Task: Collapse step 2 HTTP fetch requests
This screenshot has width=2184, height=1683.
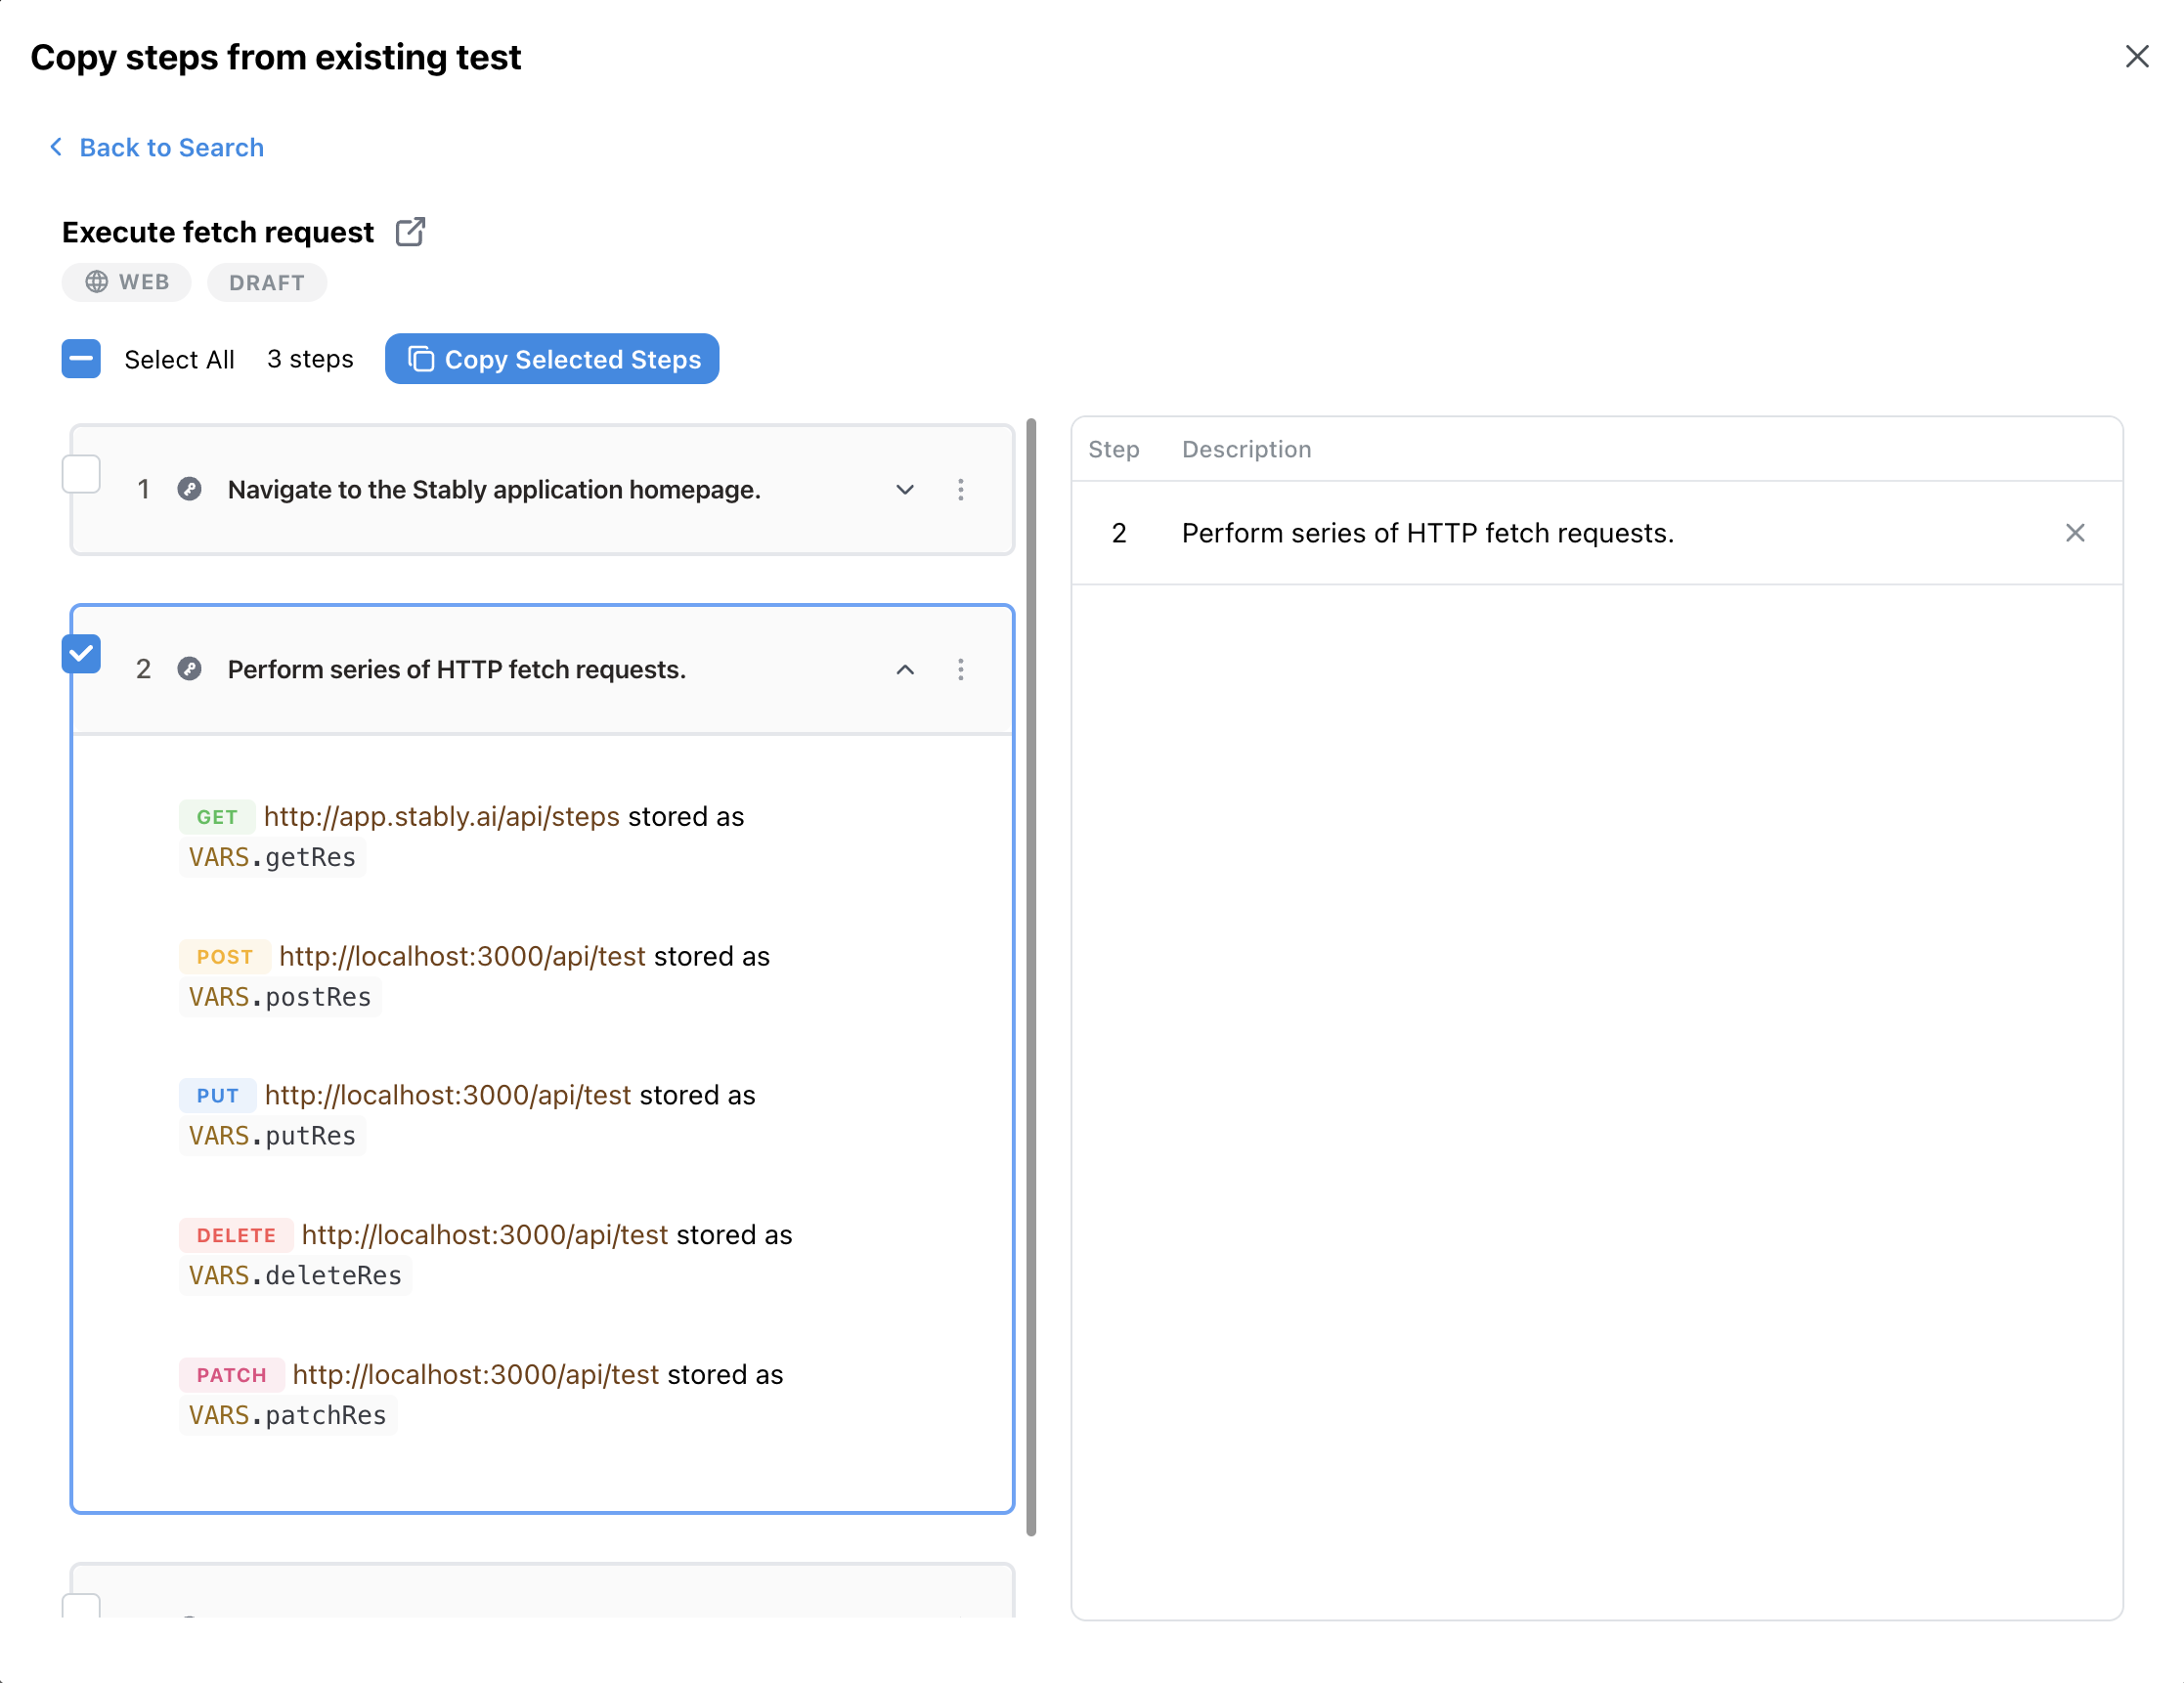Action: pos(904,670)
